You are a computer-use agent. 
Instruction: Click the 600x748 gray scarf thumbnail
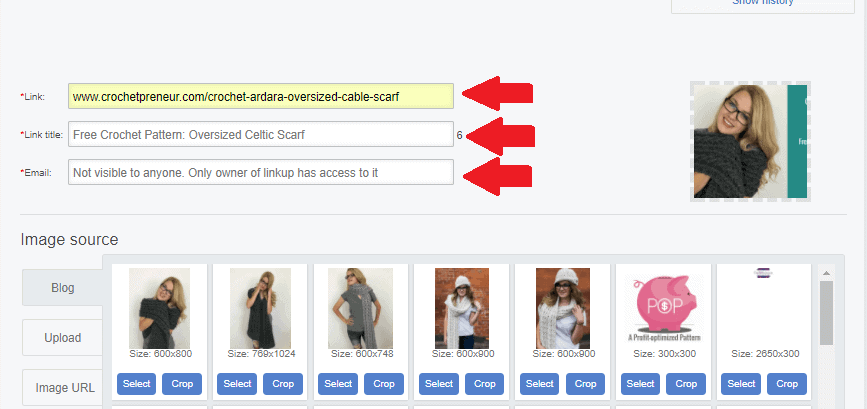click(361, 308)
